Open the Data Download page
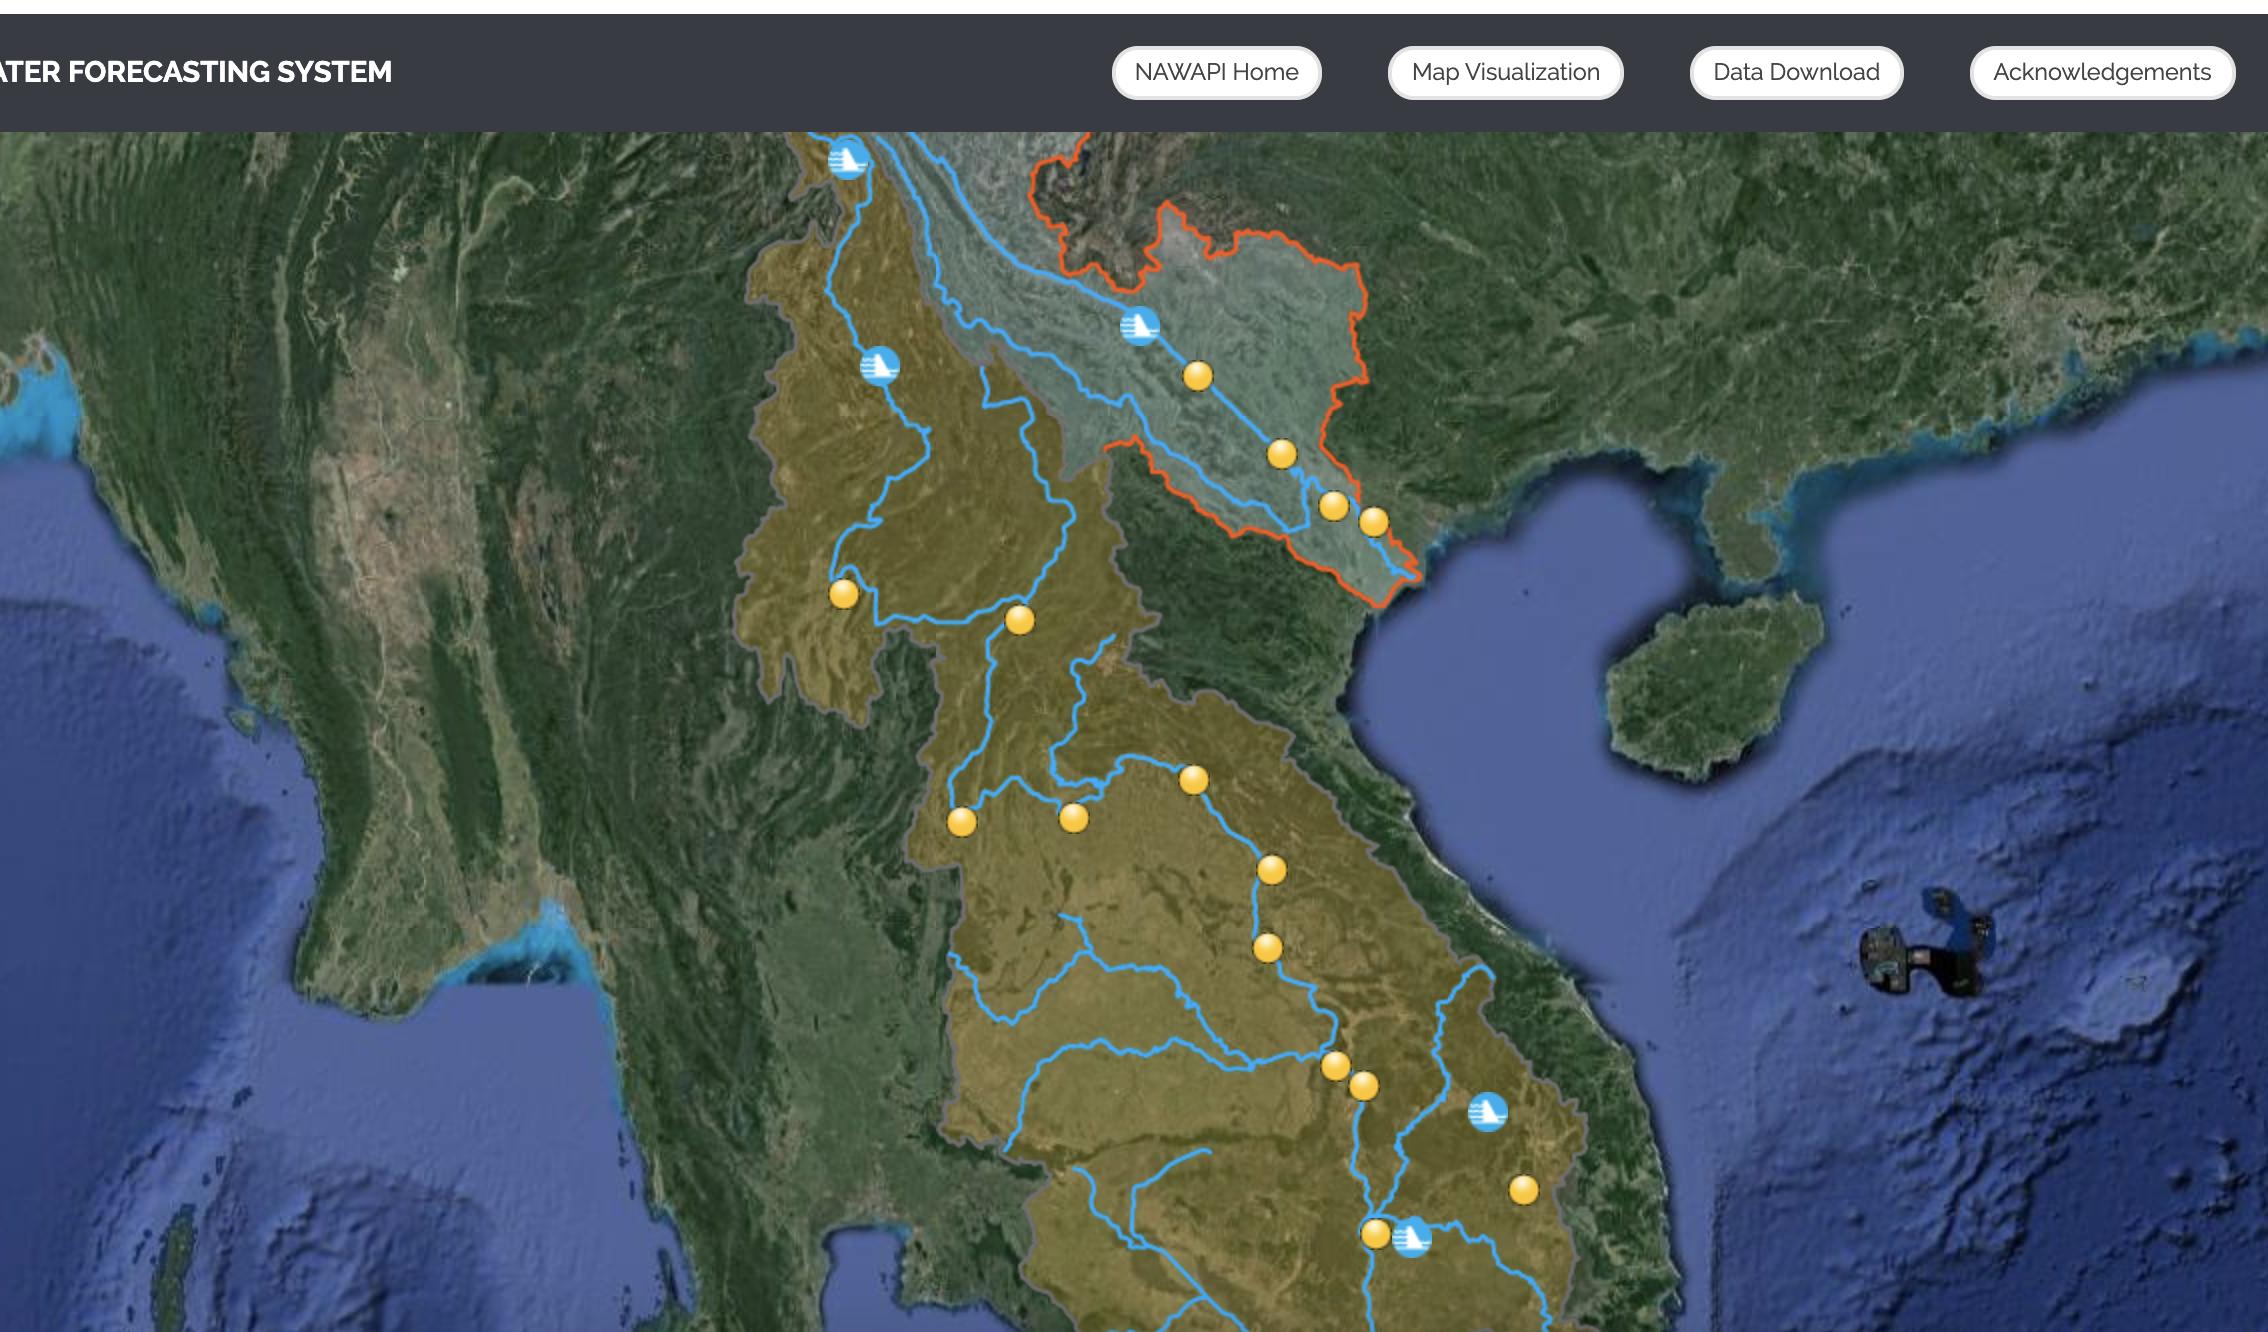2268x1332 pixels. coord(1796,72)
